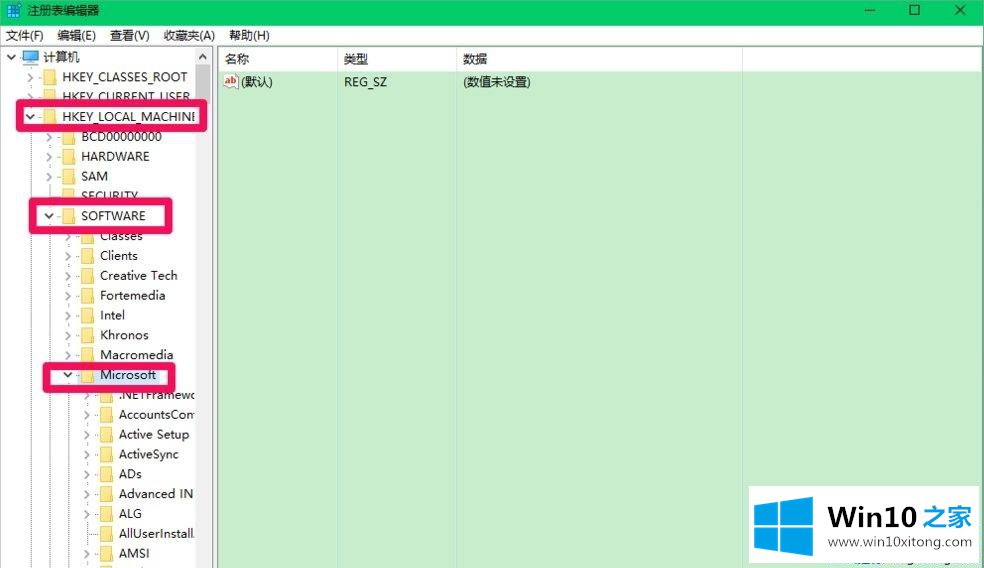Expand the Intel key
The image size is (984, 568).
click(x=68, y=315)
